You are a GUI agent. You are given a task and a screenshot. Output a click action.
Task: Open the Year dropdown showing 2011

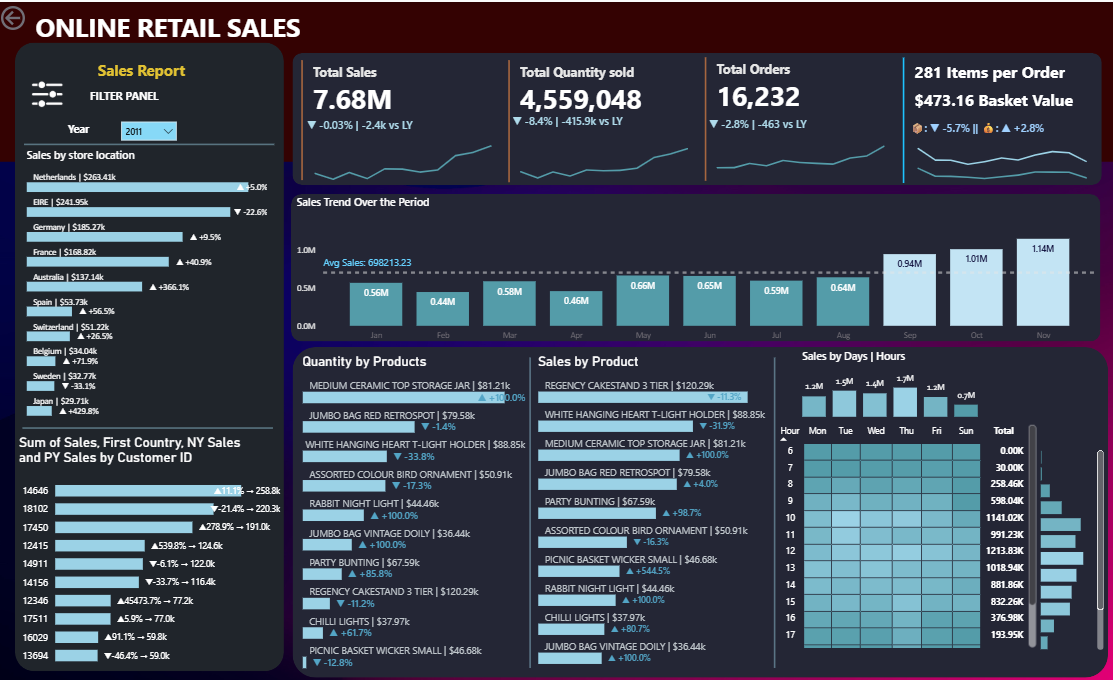[148, 131]
